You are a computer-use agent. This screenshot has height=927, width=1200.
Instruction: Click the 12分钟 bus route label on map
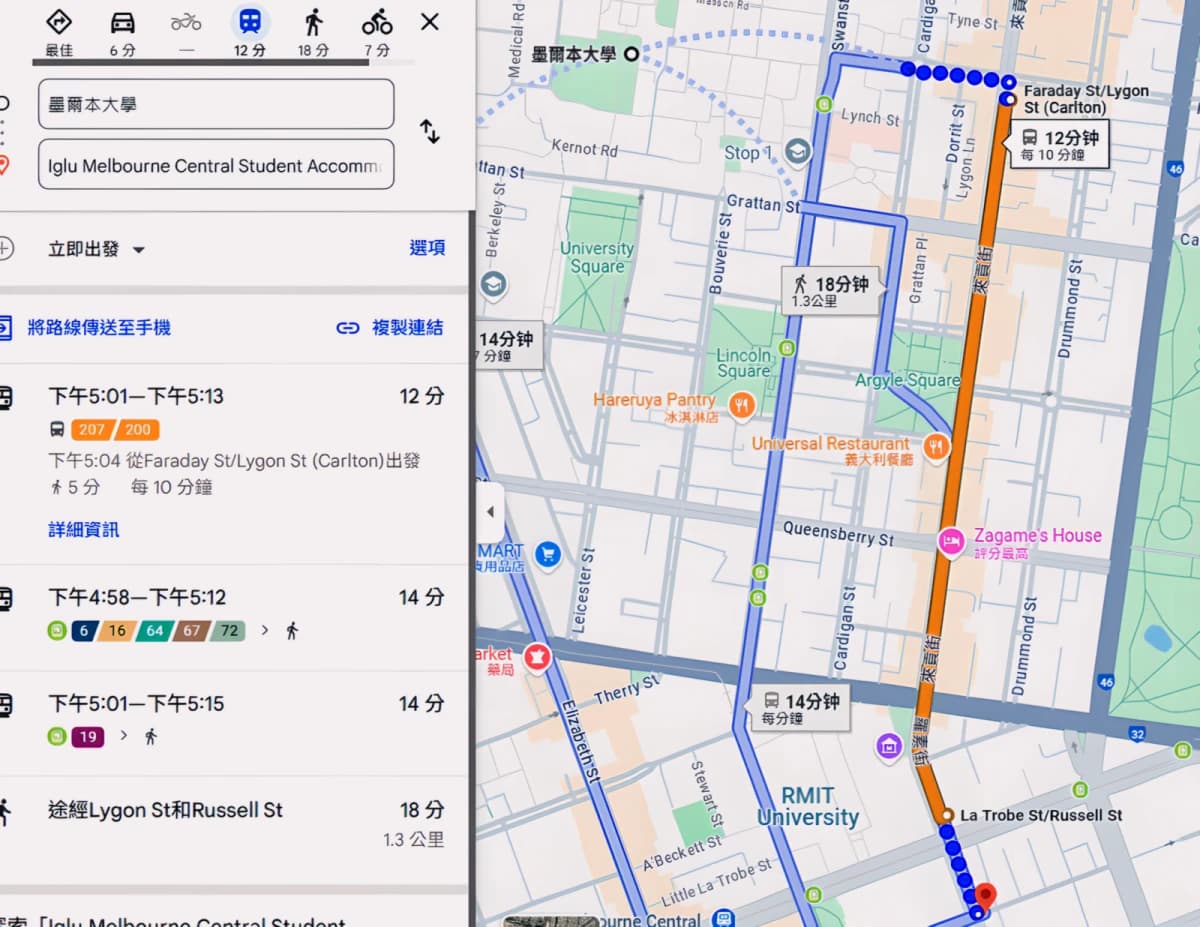(1060, 145)
